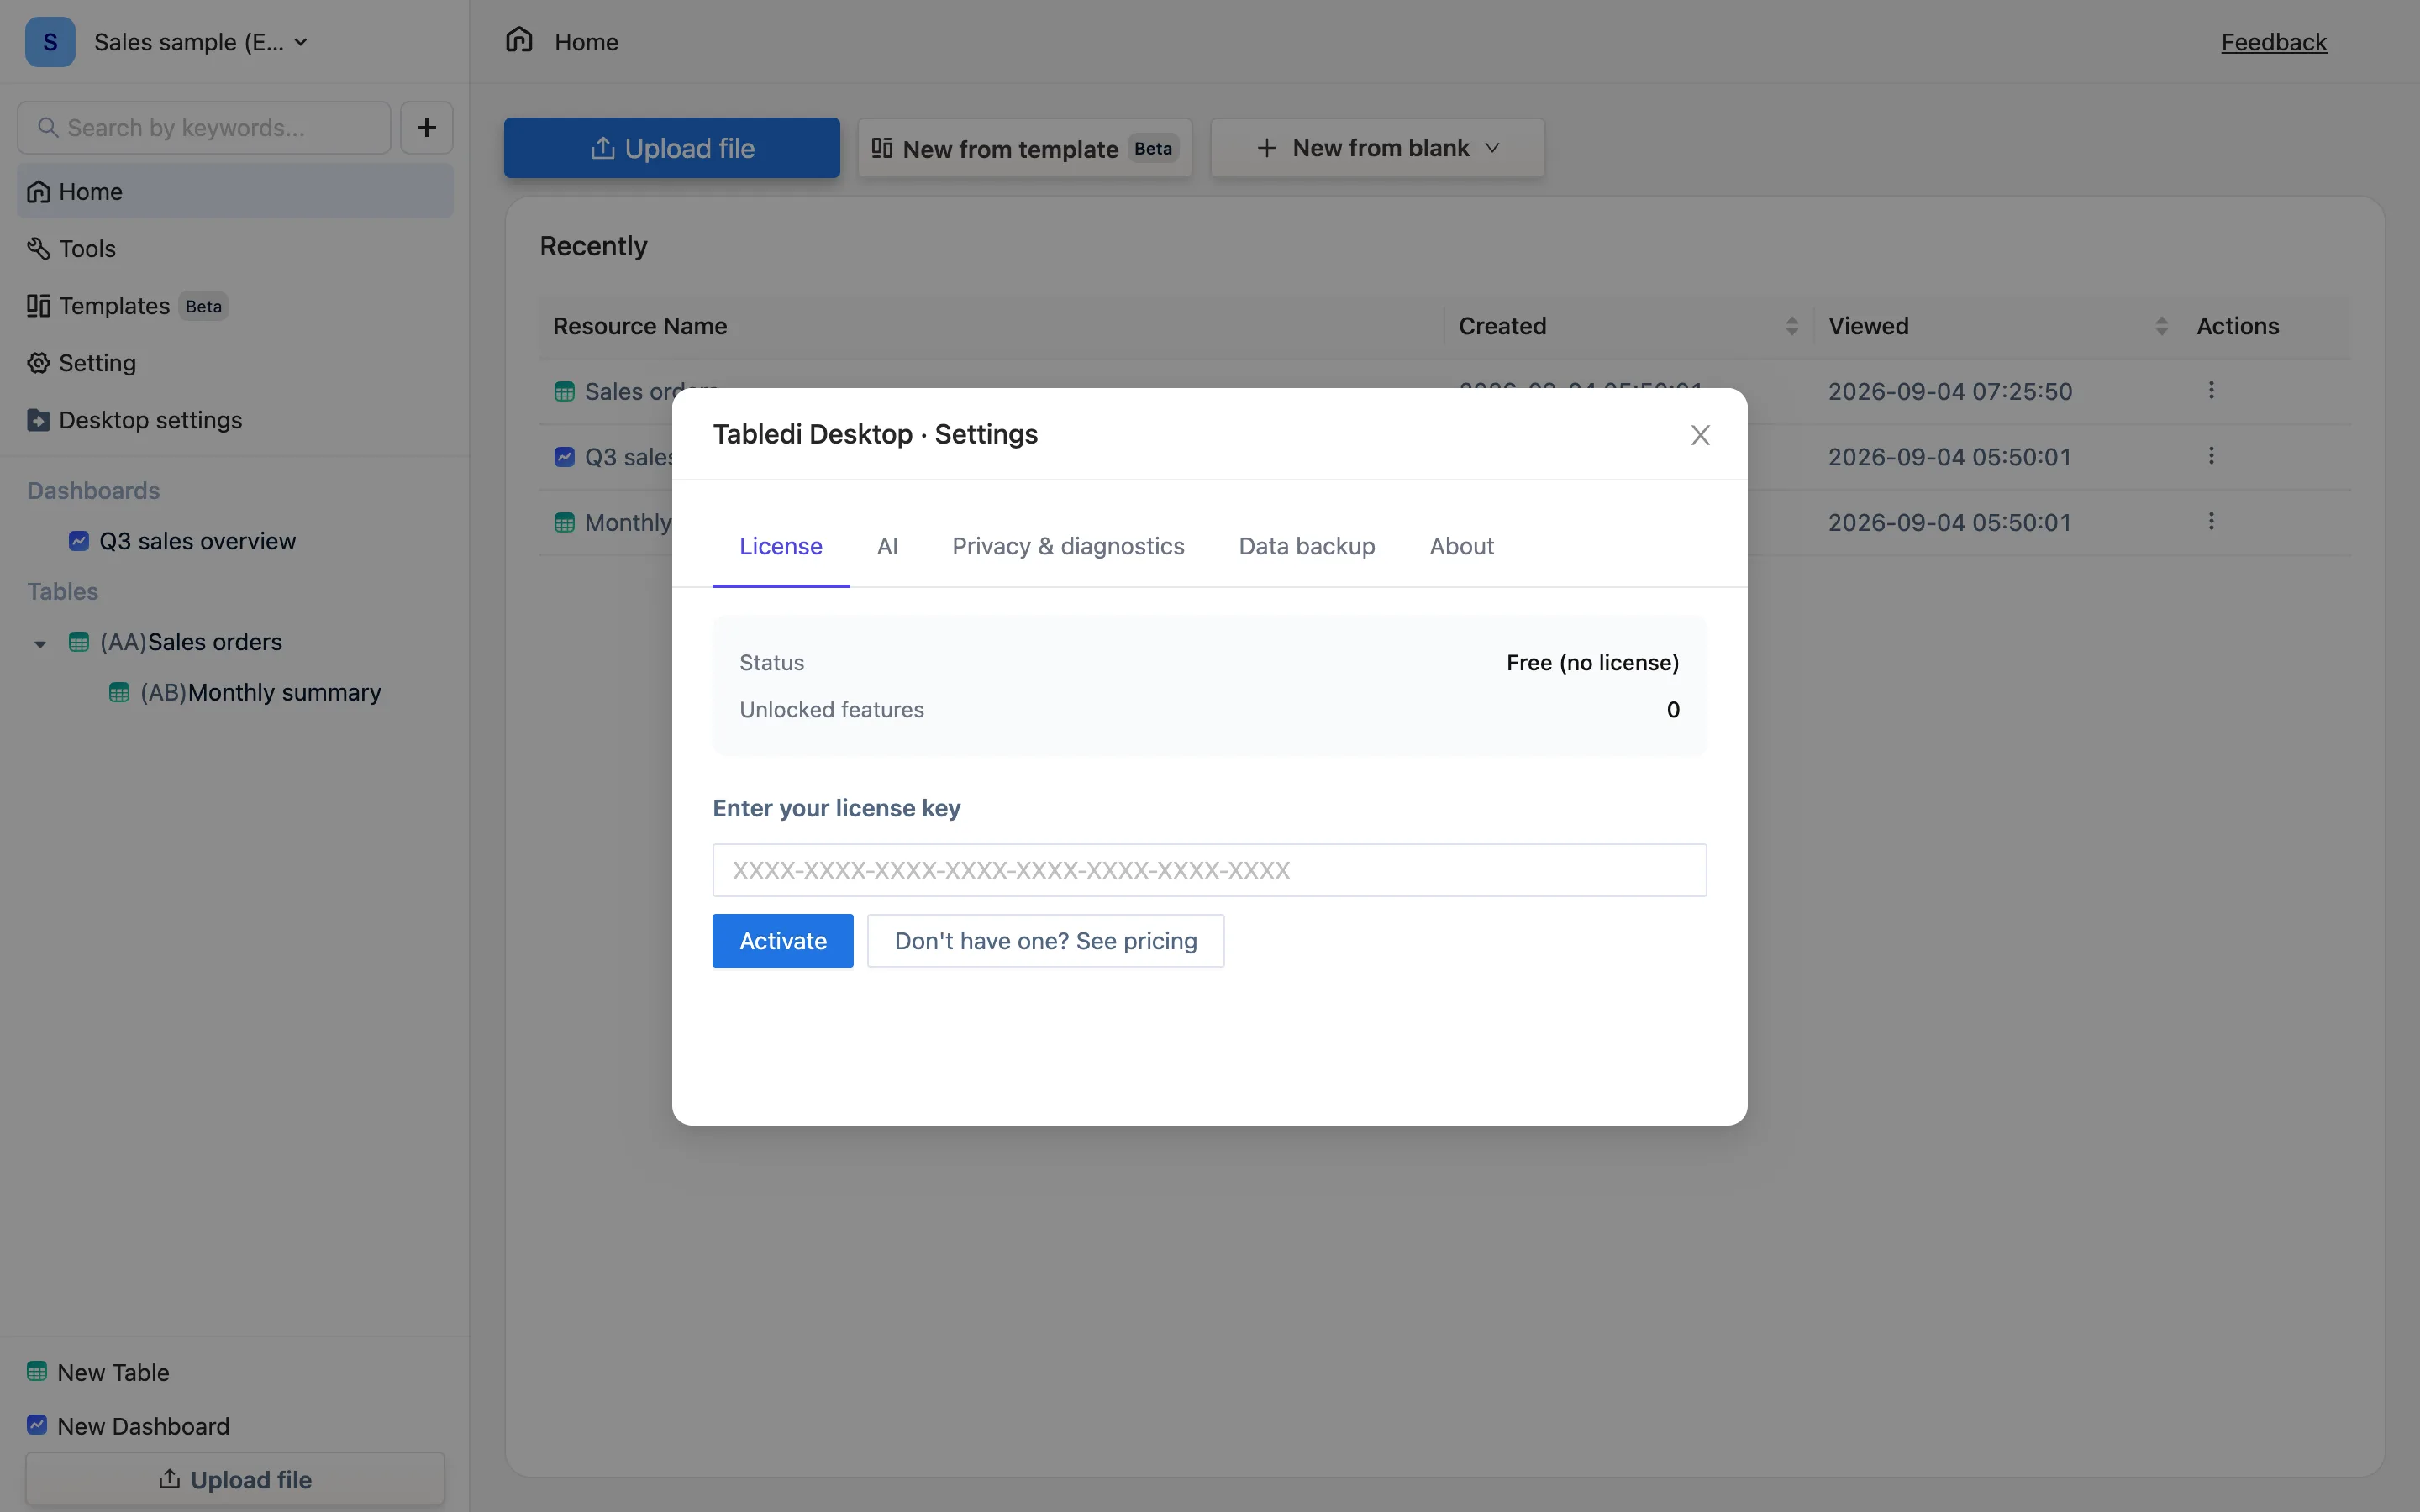Open Setting in the sidebar
Viewport: 2420px width, 1512px height.
point(235,363)
